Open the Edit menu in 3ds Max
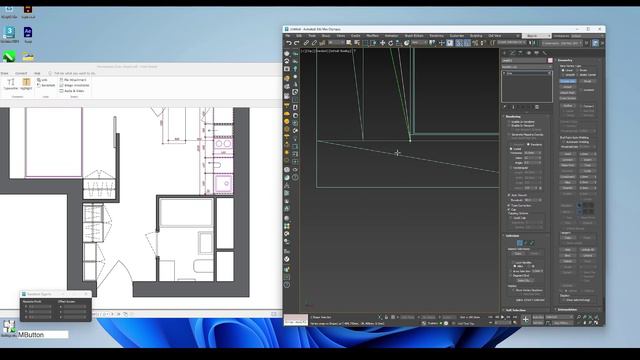 299,36
